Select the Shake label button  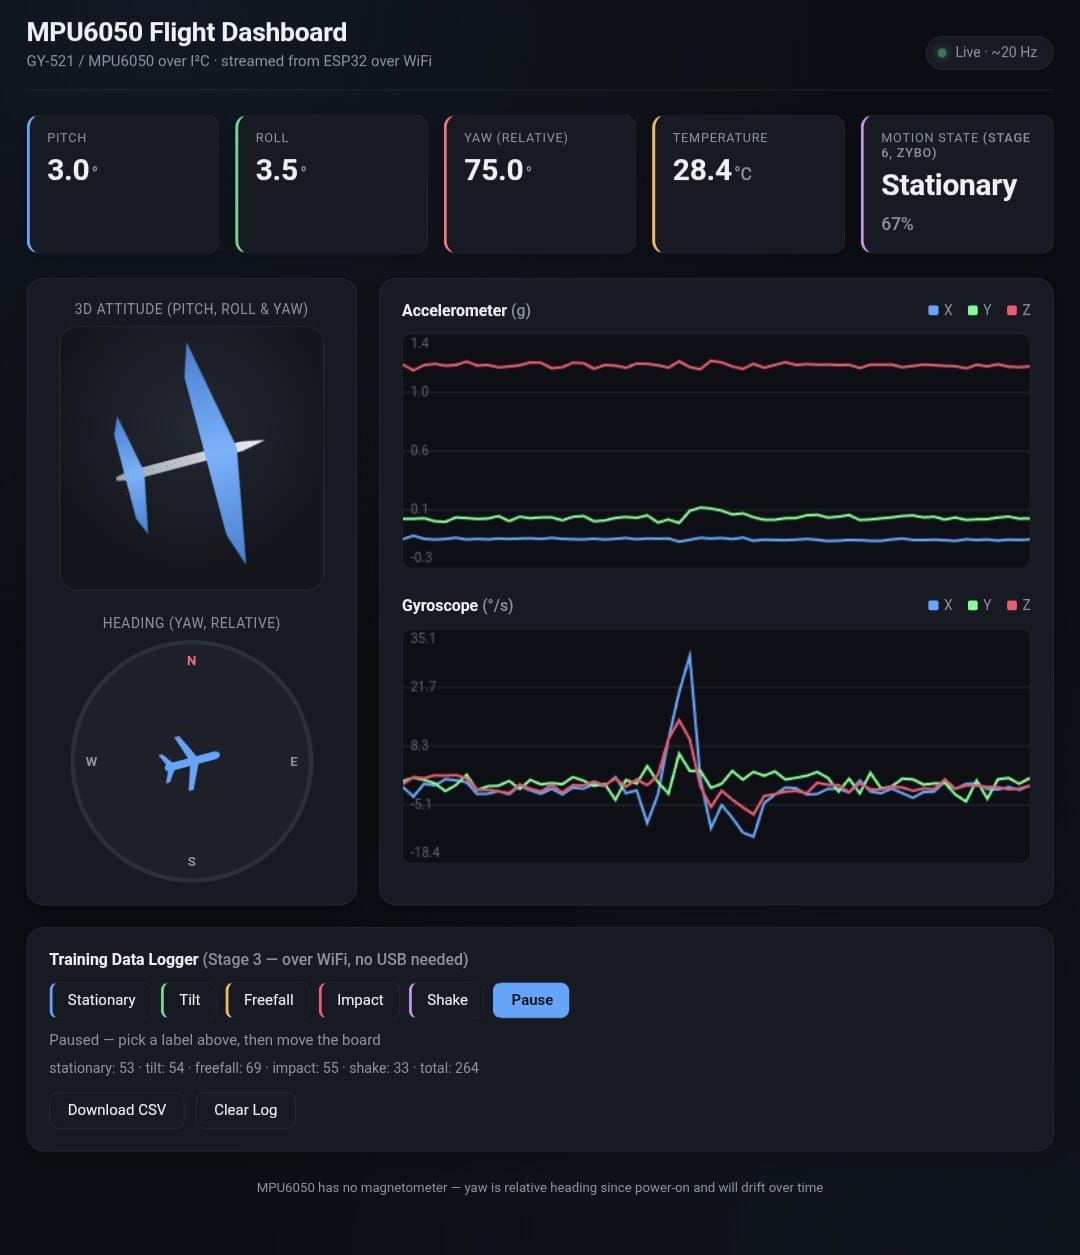[x=446, y=1000]
